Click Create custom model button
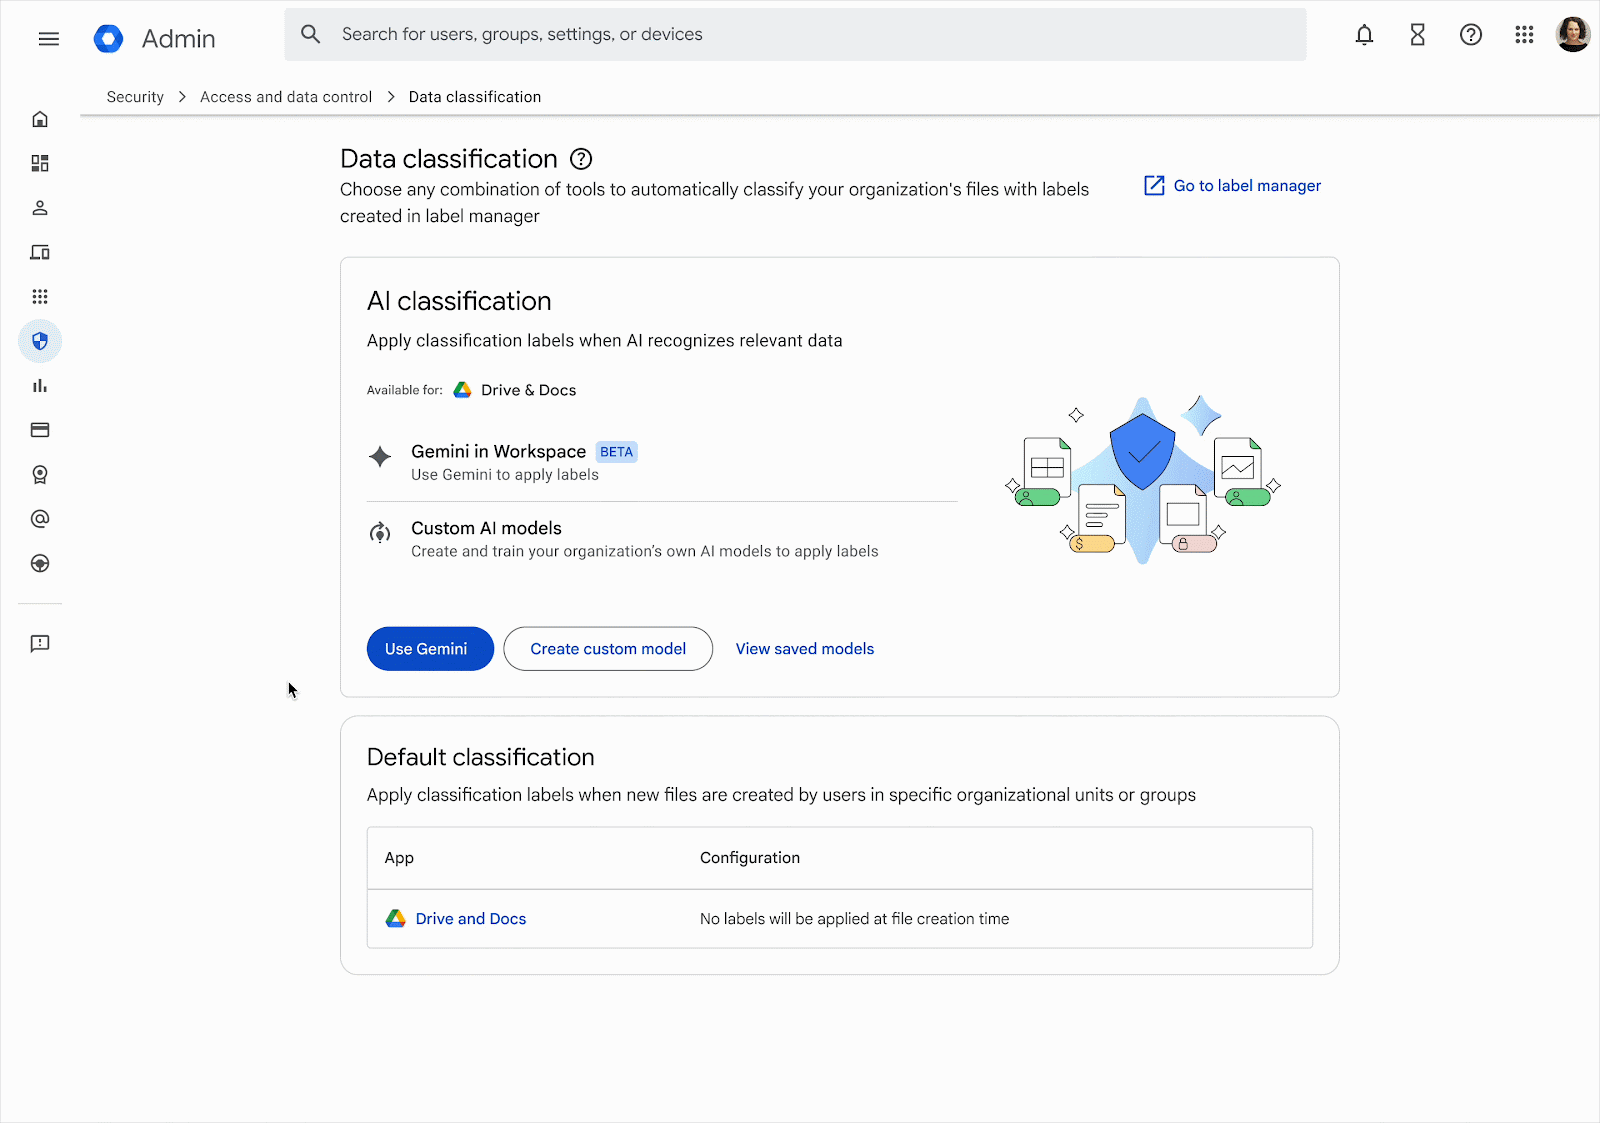The height and width of the screenshot is (1123, 1600). pyautogui.click(x=608, y=649)
